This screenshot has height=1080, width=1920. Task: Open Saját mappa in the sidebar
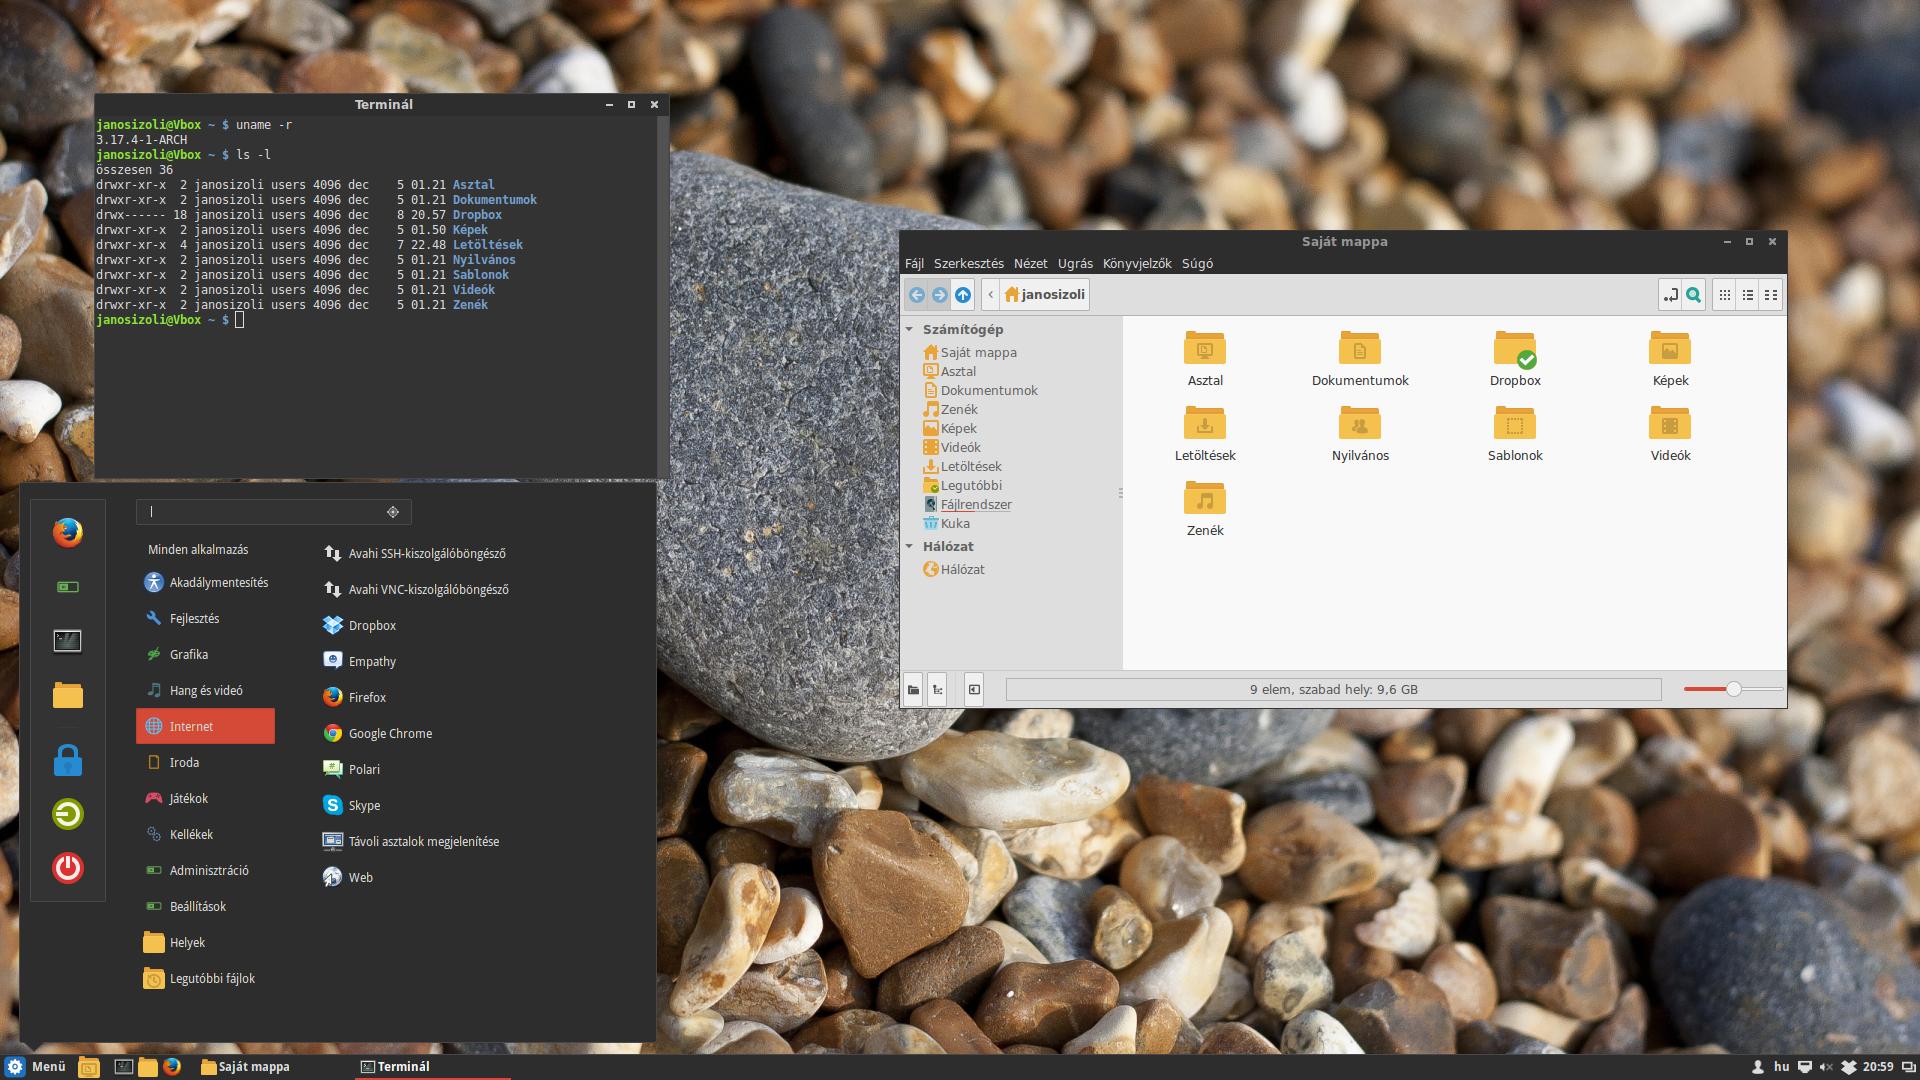pyautogui.click(x=970, y=352)
